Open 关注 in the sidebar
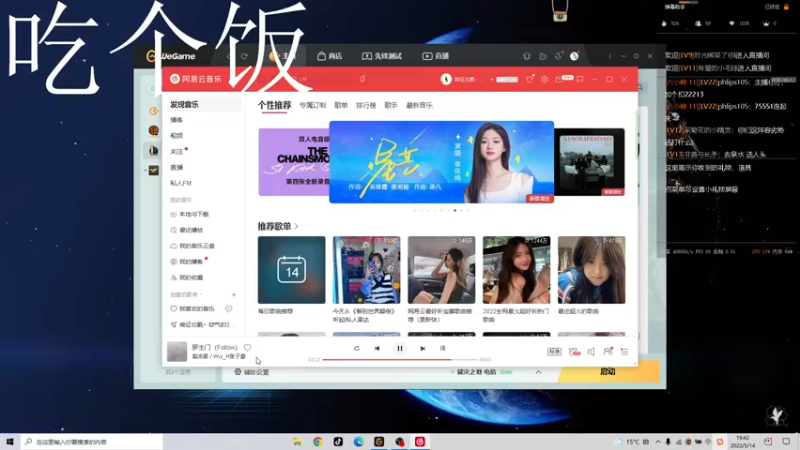Image resolution: width=800 pixels, height=450 pixels. [177, 152]
